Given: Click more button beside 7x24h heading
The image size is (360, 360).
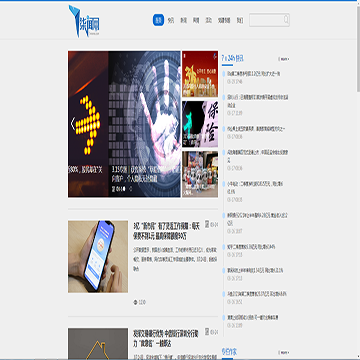Looking at the screenshot, I should pyautogui.click(x=284, y=59).
